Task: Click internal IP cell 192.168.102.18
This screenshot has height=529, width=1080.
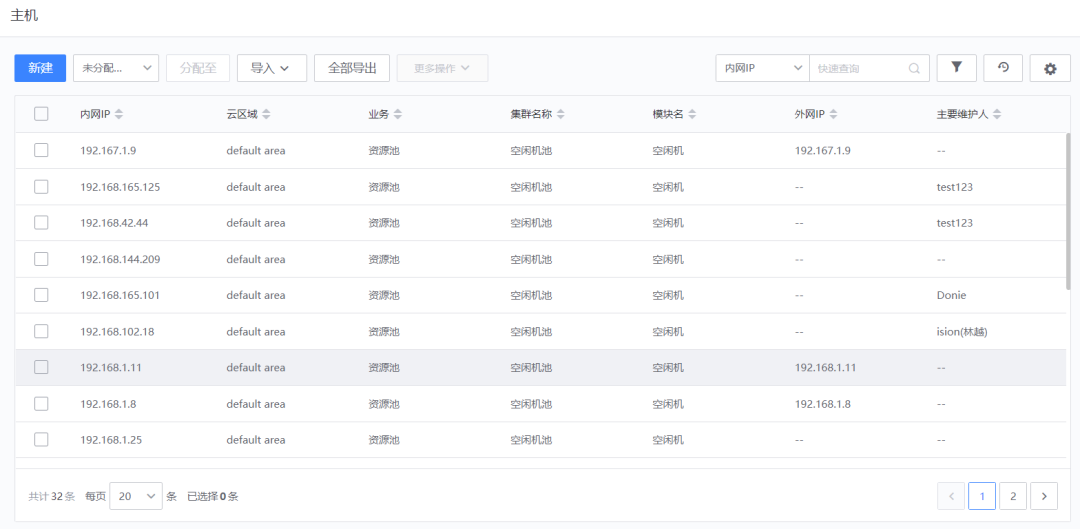Action: 117,331
